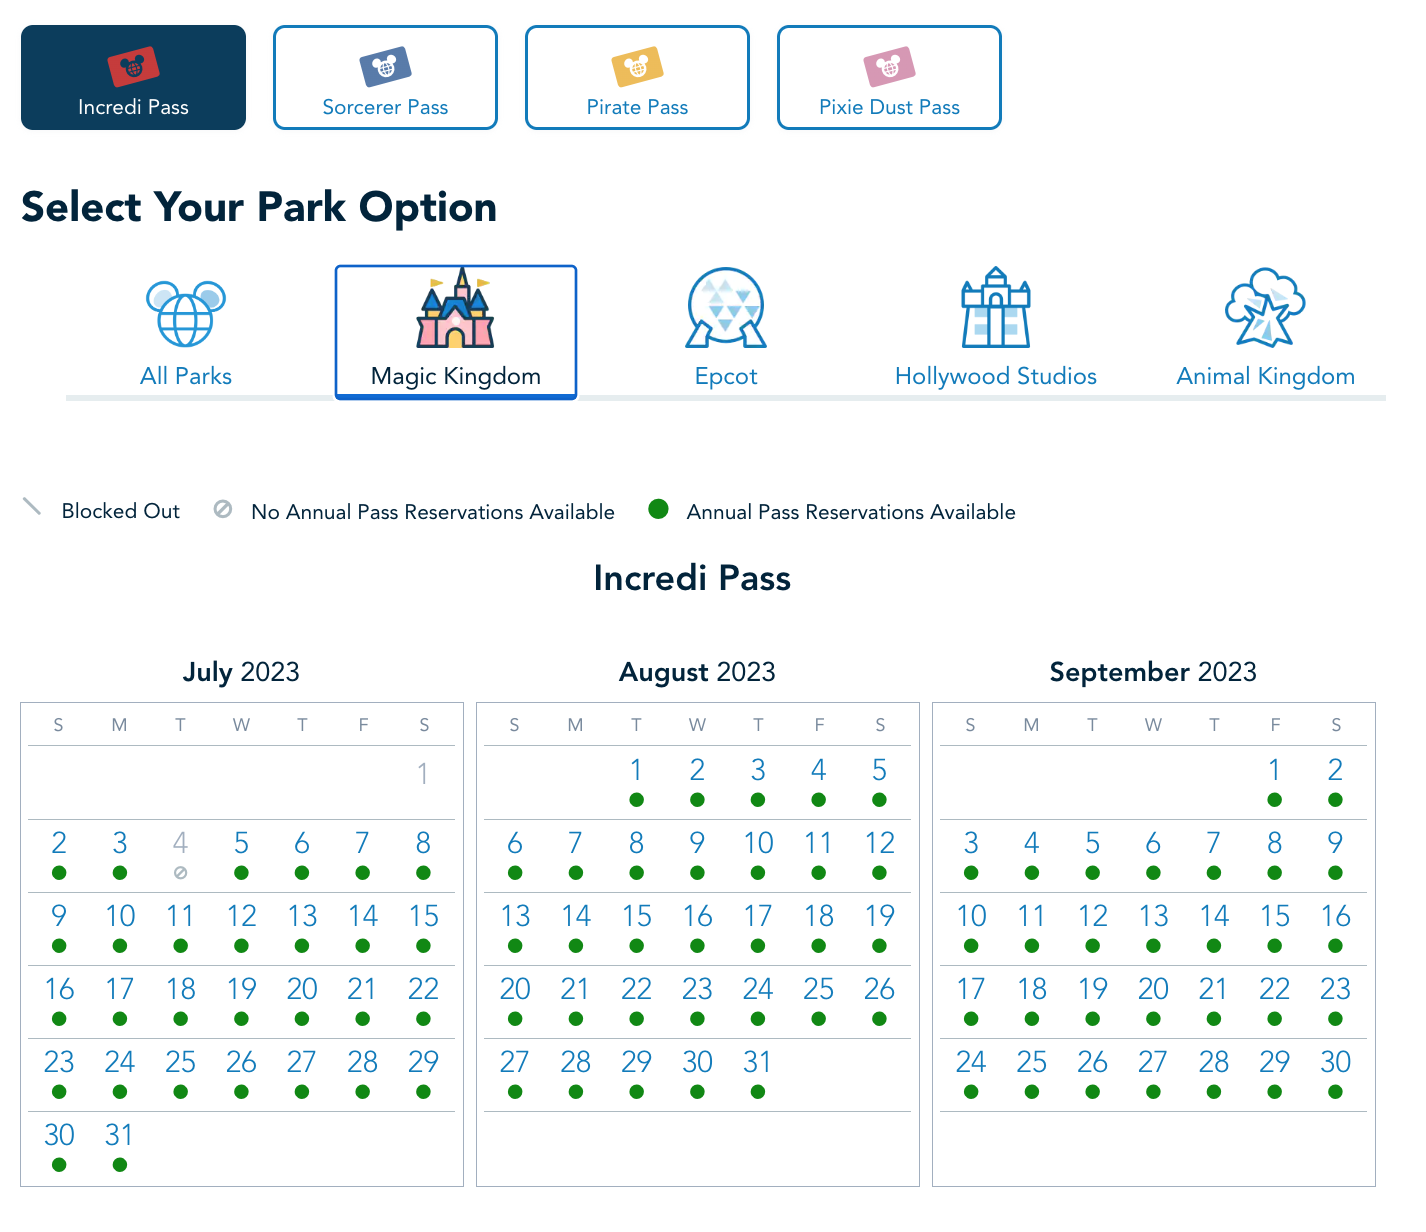Click the pink Pixie Dust Pass card icon
Viewport: 1426px width, 1232px height.
click(889, 67)
